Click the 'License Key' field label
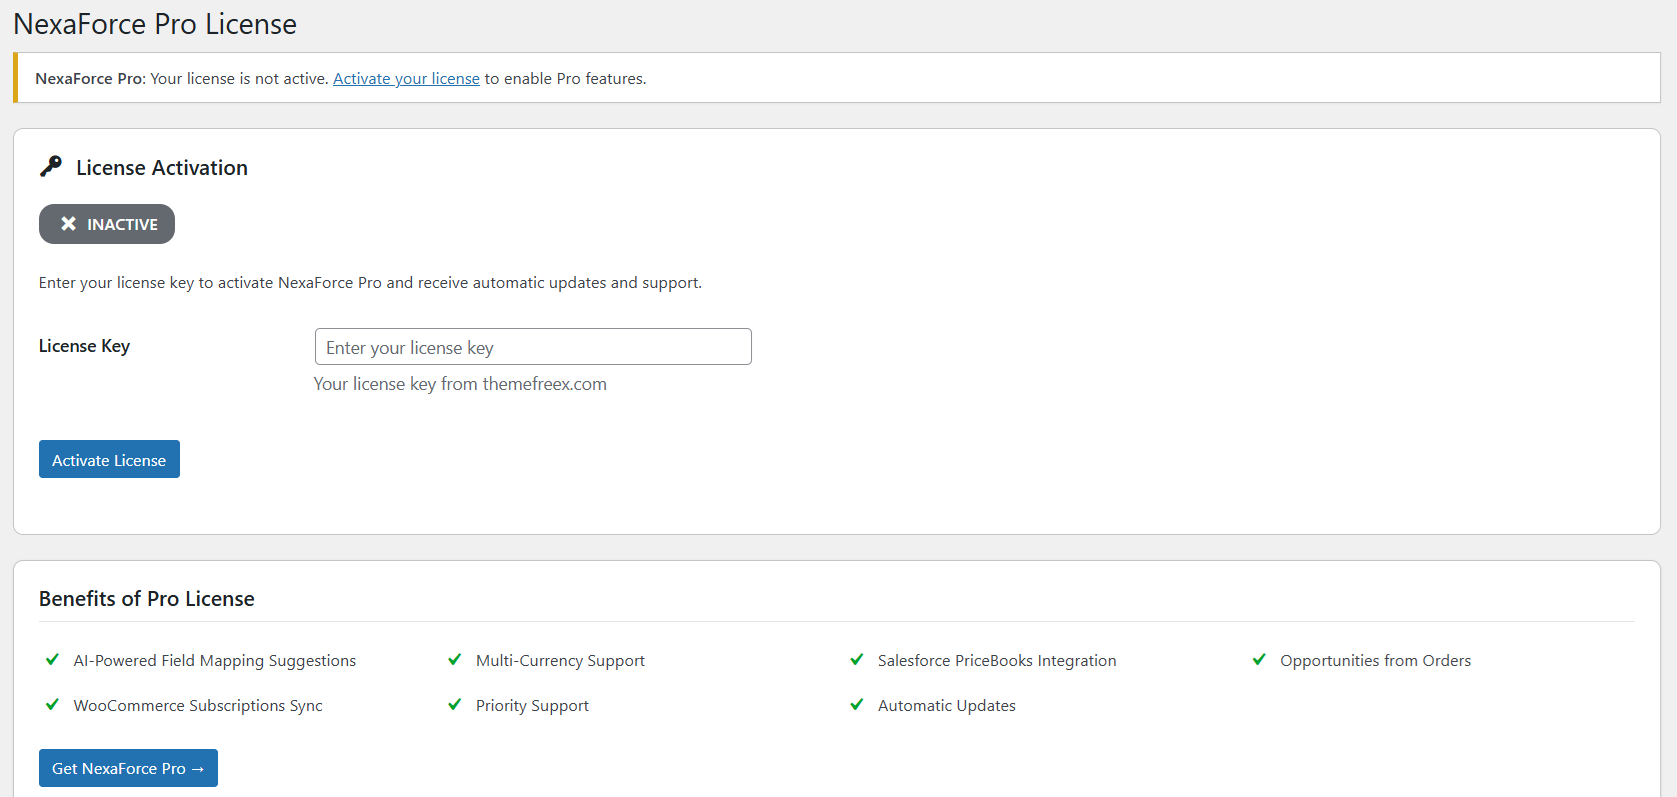The width and height of the screenshot is (1677, 797). click(x=84, y=346)
